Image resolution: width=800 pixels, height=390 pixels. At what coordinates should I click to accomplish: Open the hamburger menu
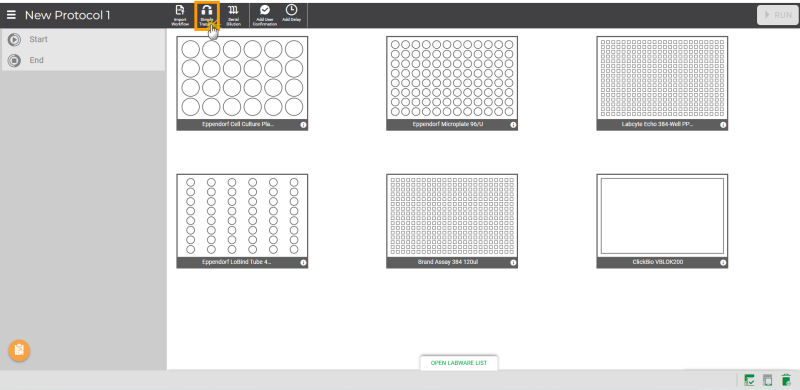click(11, 15)
